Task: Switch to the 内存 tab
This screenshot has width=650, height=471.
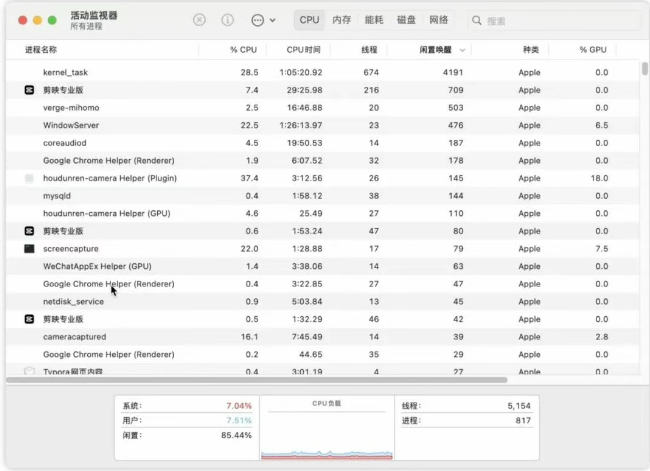Action: point(342,20)
